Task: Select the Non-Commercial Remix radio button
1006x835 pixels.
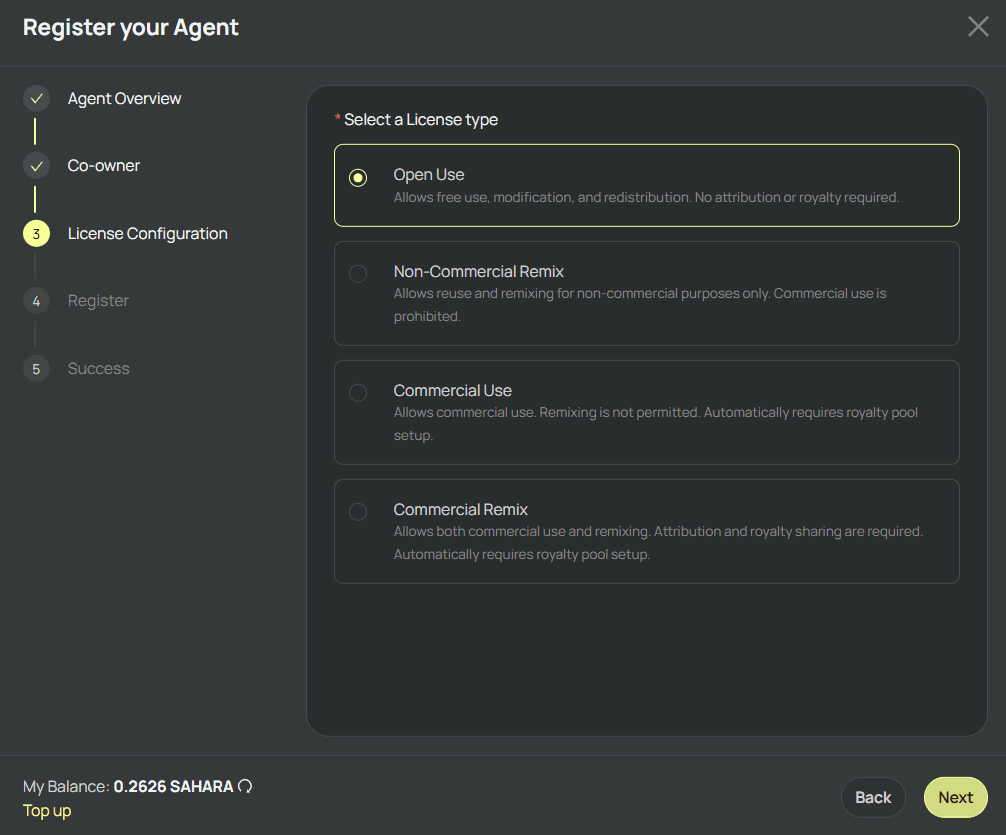Action: [x=358, y=274]
